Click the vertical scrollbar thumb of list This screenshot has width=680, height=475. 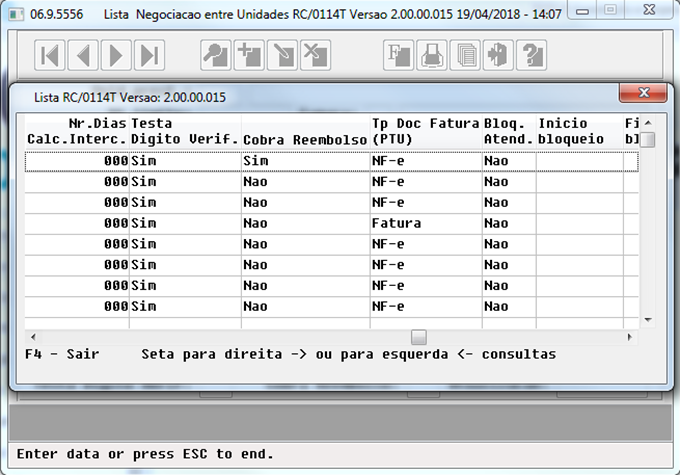648,139
